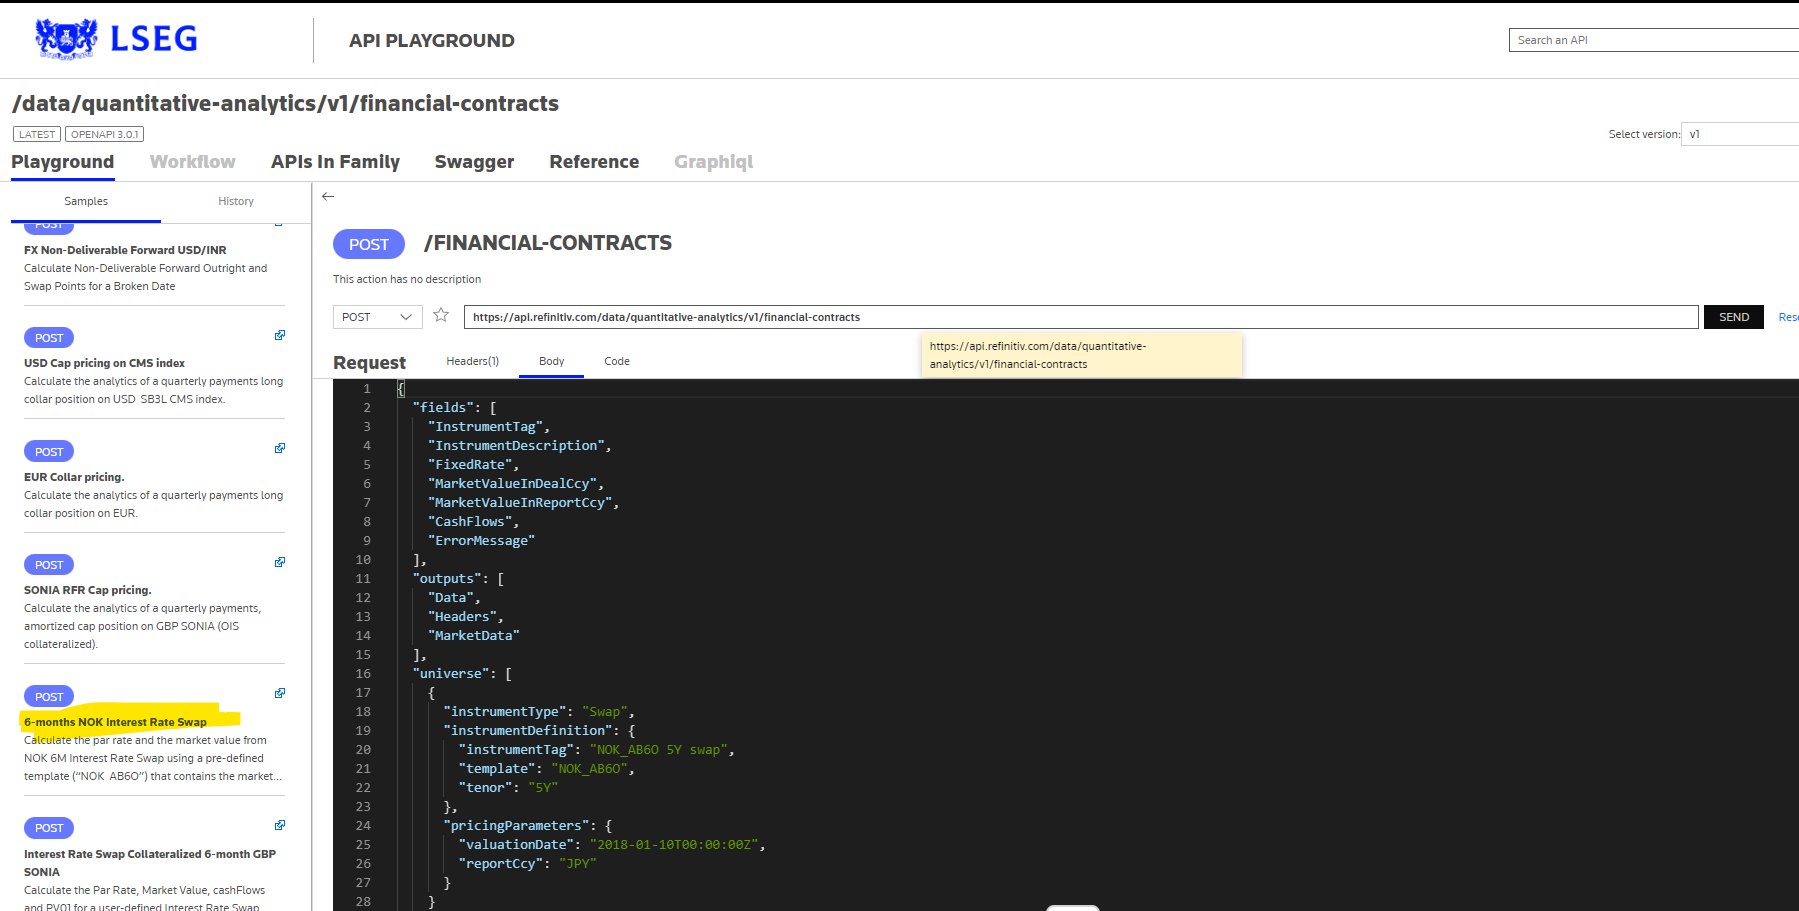Open EUR Collar pricing sample in new window

[x=280, y=448]
